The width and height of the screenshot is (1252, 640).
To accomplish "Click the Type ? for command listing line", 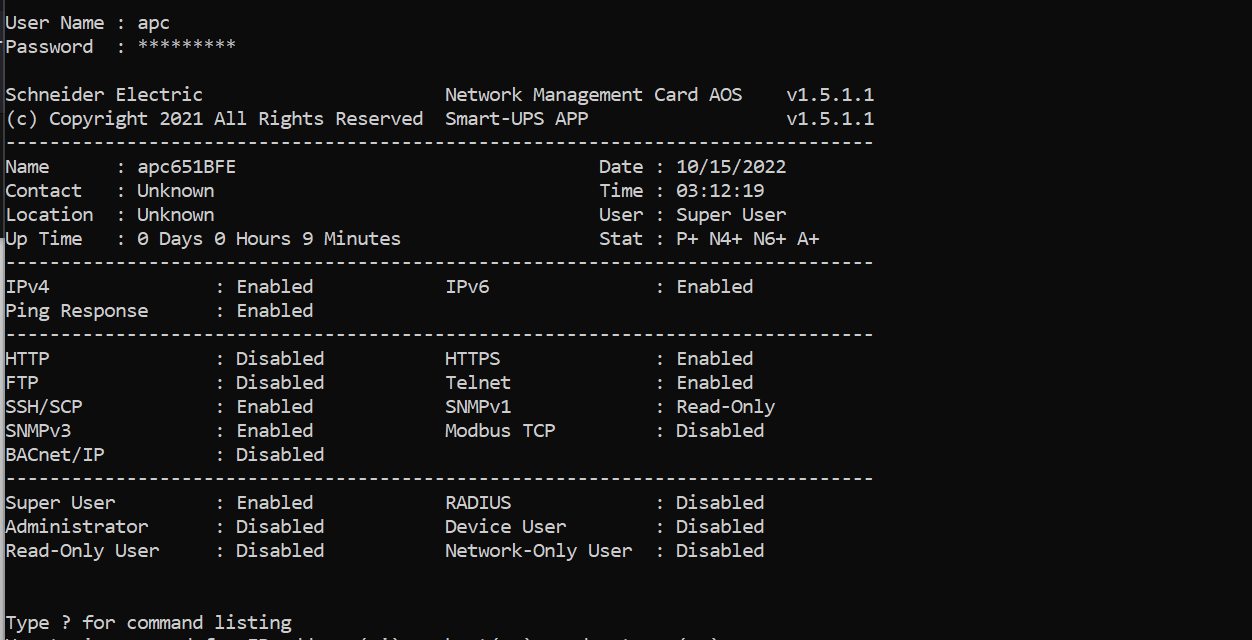I will (x=148, y=623).
